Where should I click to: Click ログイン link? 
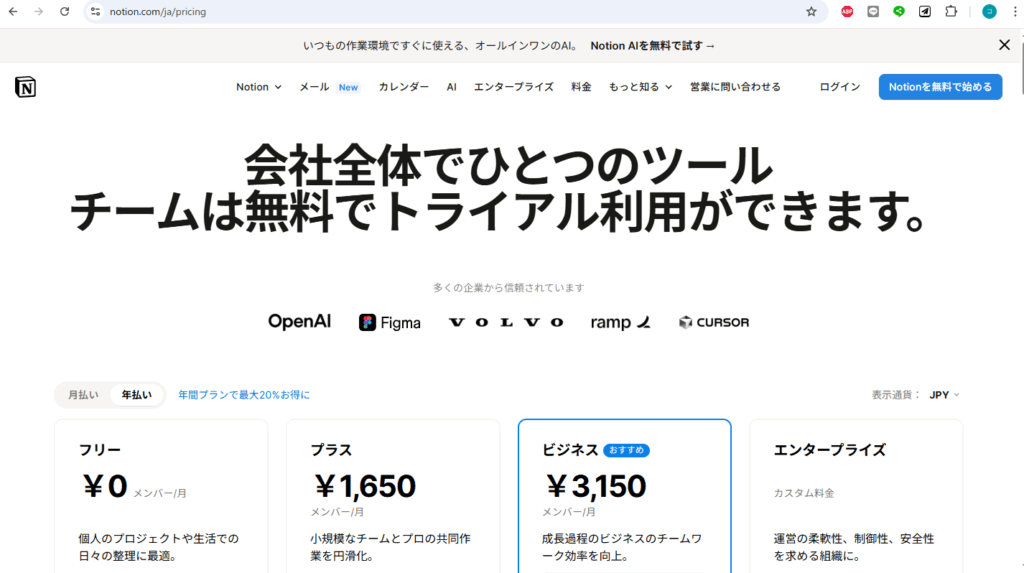tap(840, 87)
